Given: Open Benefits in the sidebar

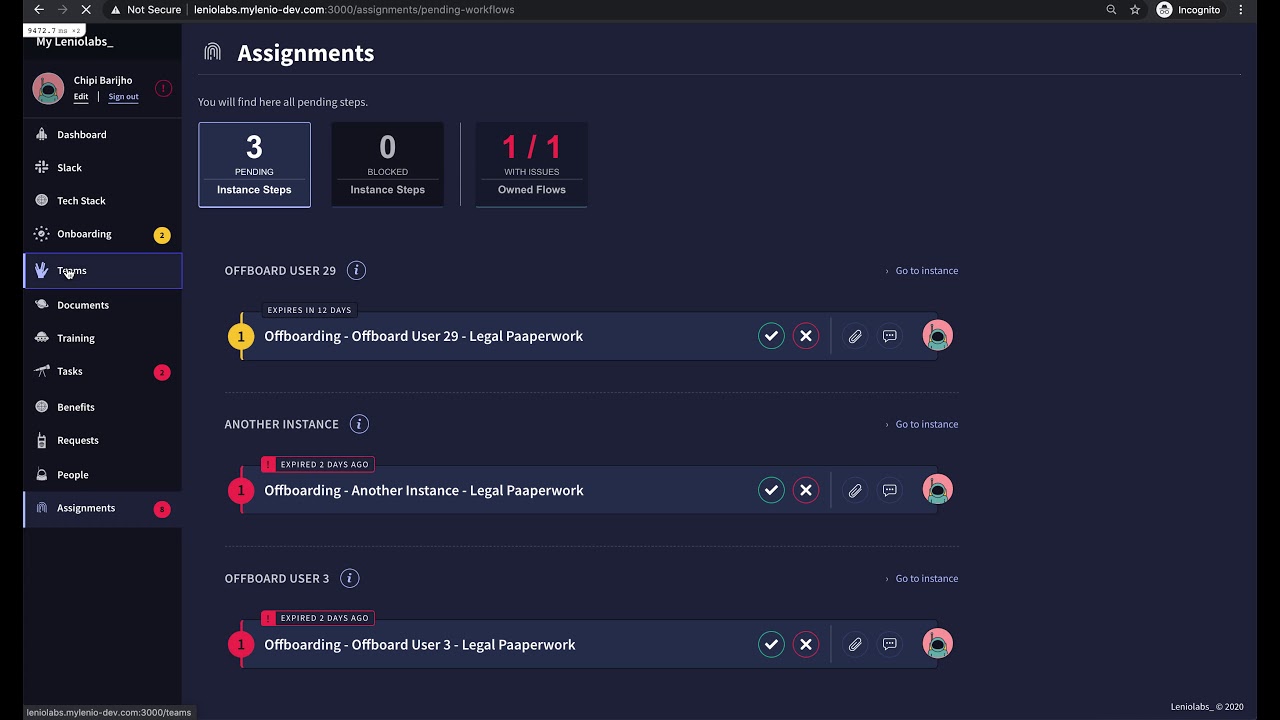Looking at the screenshot, I should pos(103,407).
